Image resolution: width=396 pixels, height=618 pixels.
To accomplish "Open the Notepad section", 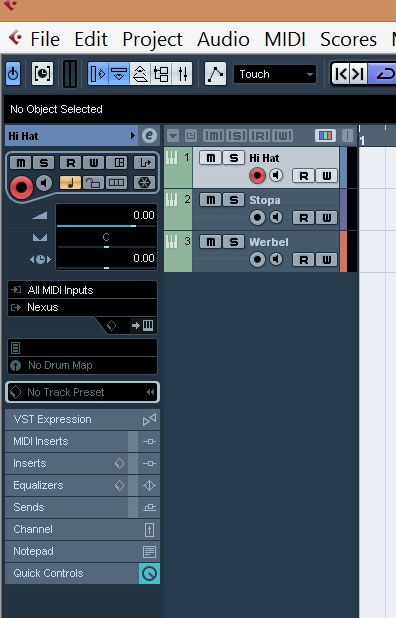I will [82, 552].
